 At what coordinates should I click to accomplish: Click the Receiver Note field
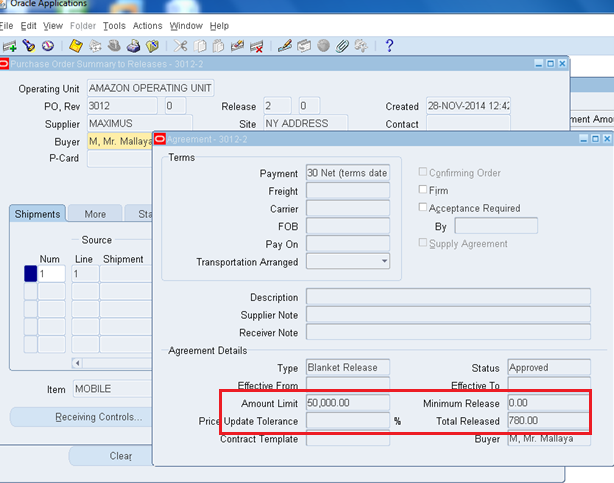point(448,332)
